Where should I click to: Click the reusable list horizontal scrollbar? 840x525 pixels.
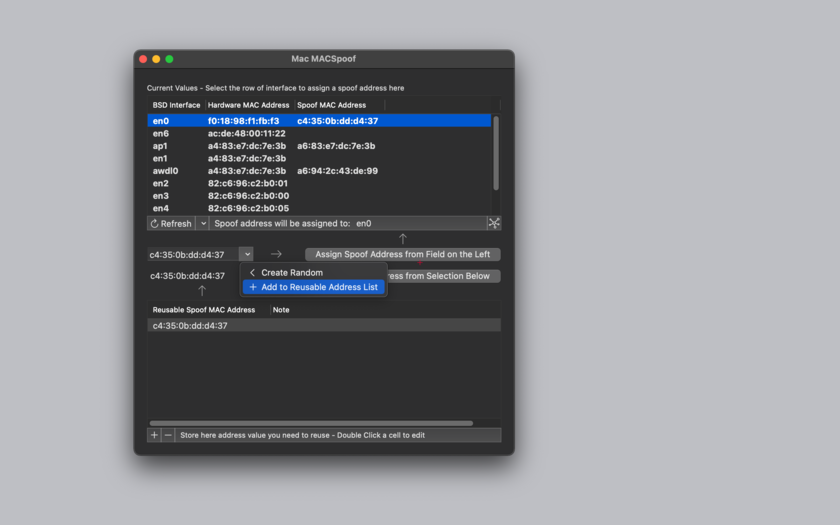point(311,423)
